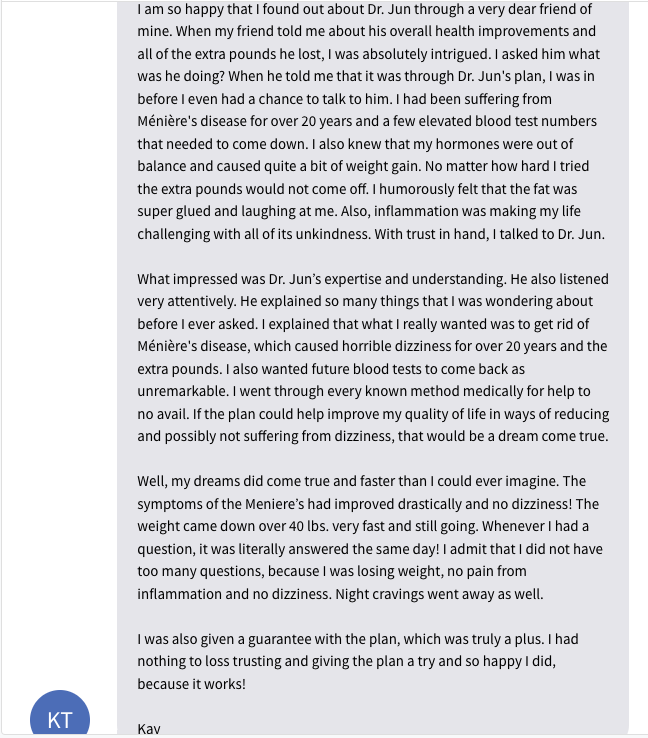Click the closing words "because it works!"
Image resolution: width=648 pixels, height=738 pixels.
[192, 684]
